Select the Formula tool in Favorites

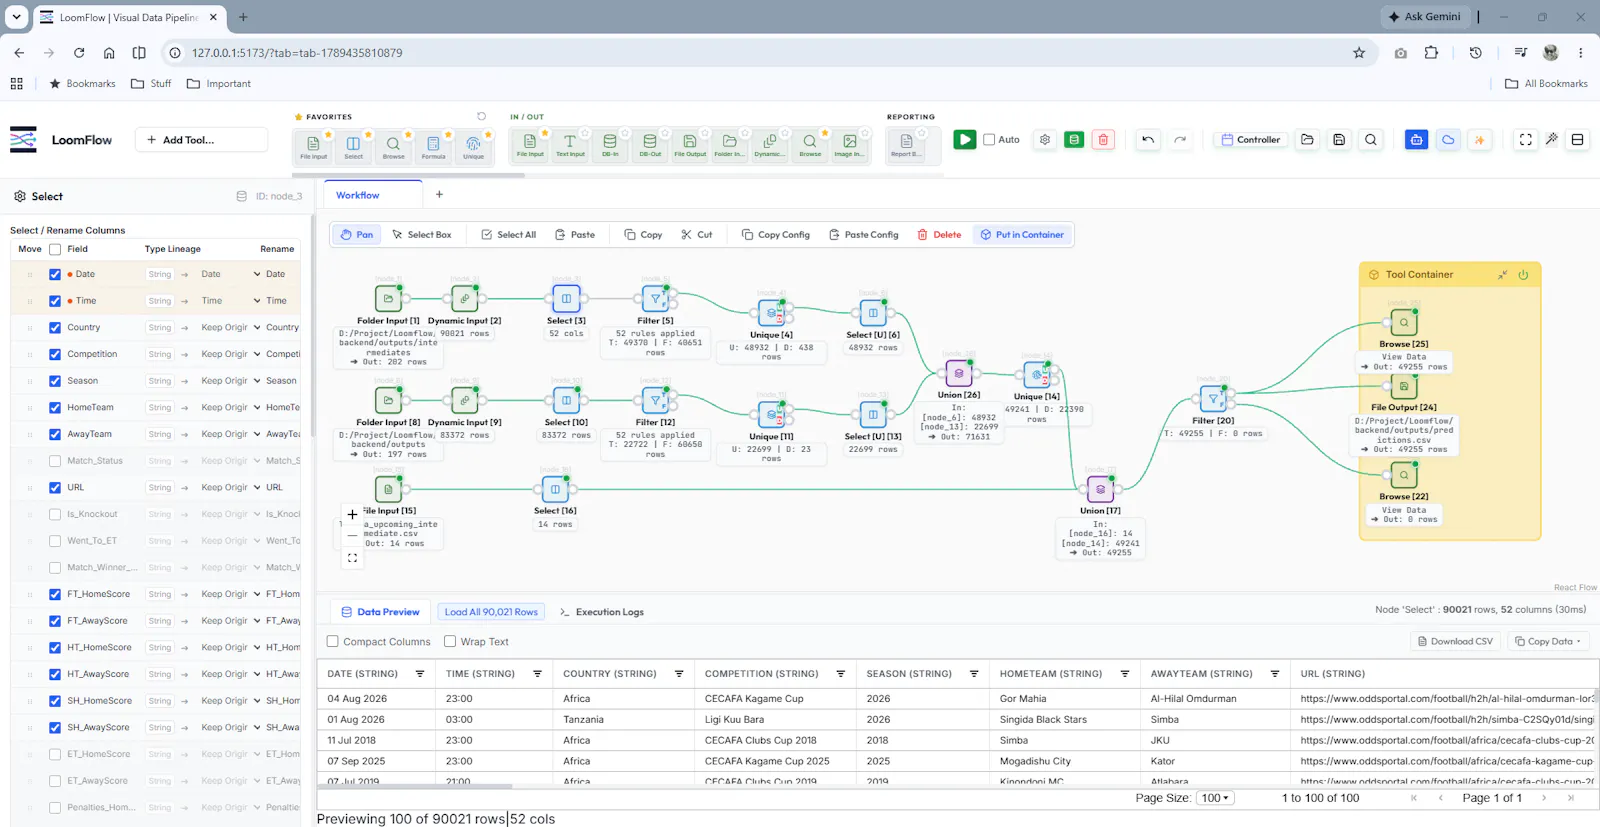(433, 146)
